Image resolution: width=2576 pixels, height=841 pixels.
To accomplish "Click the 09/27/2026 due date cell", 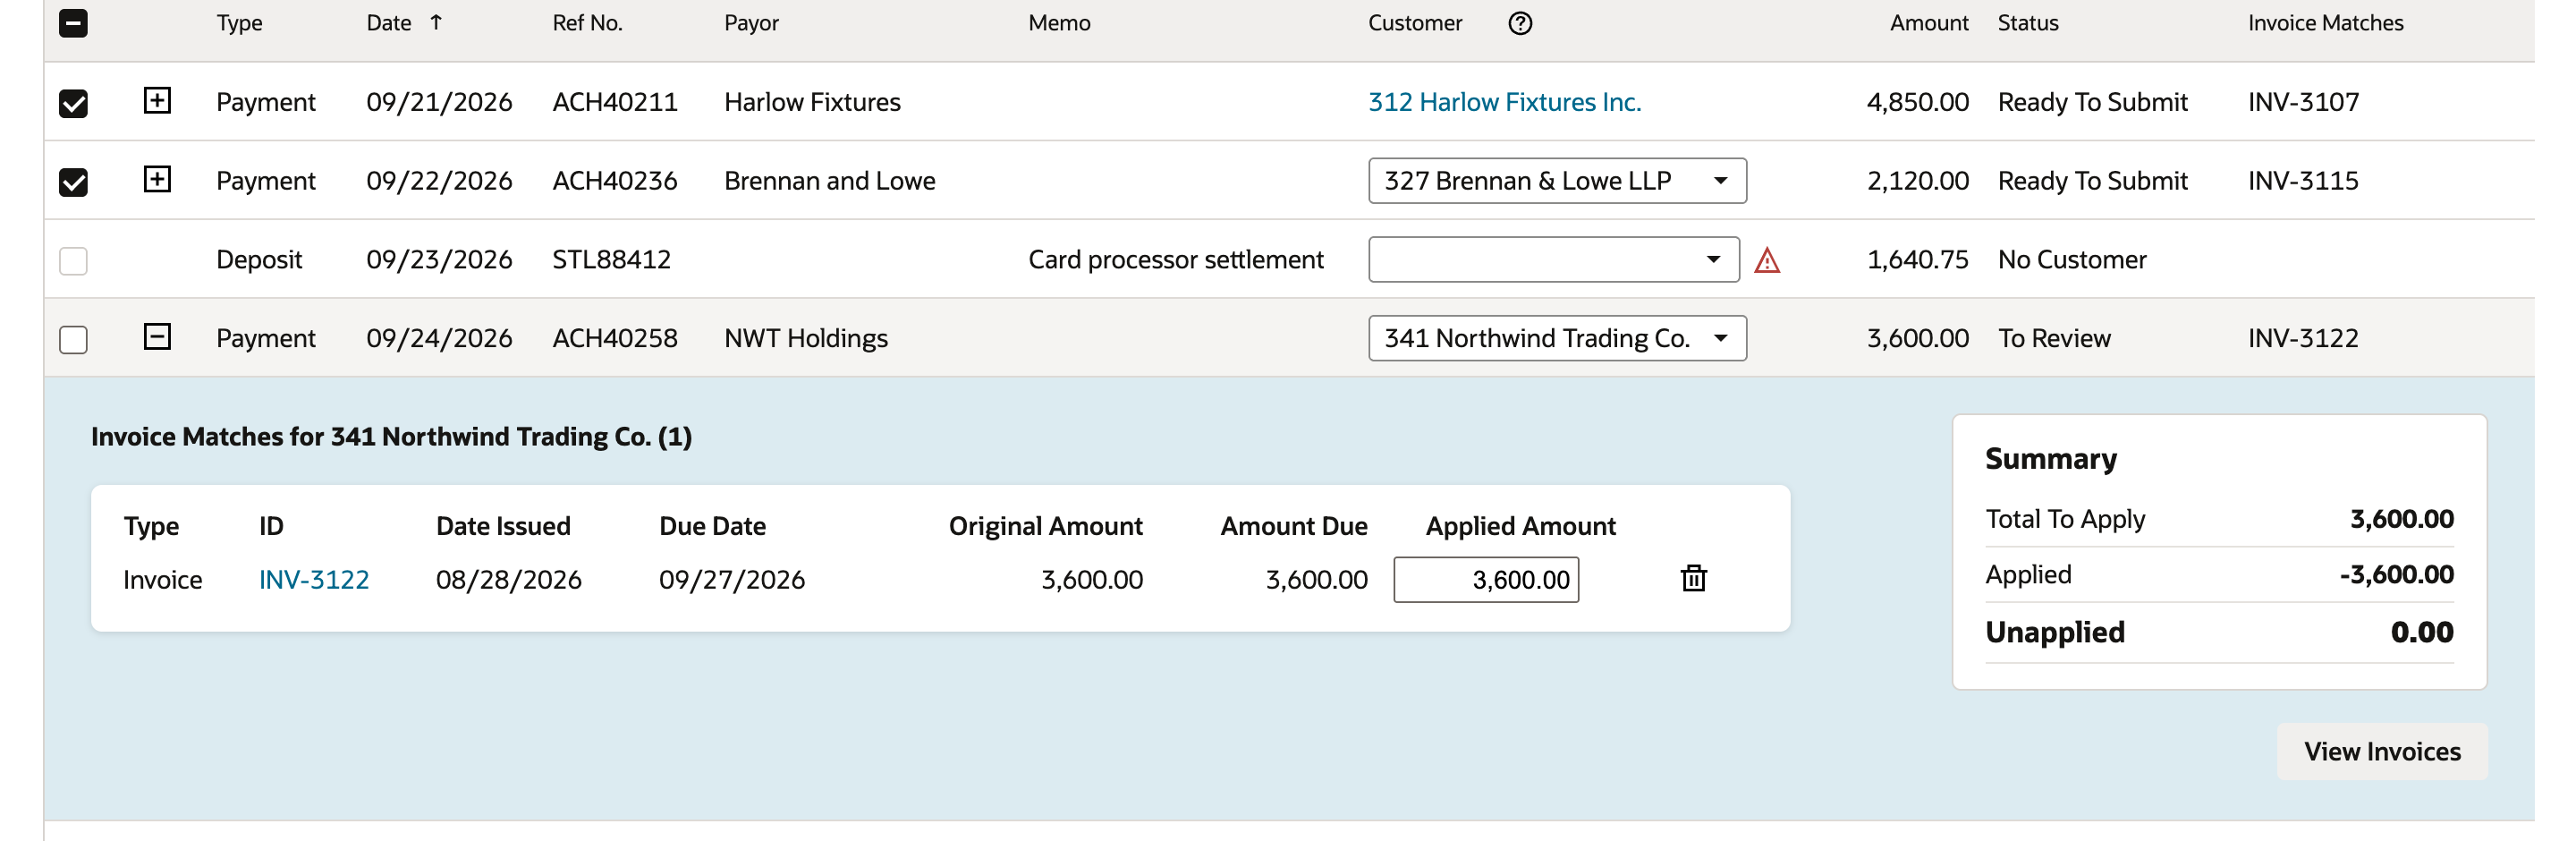I will coord(731,580).
